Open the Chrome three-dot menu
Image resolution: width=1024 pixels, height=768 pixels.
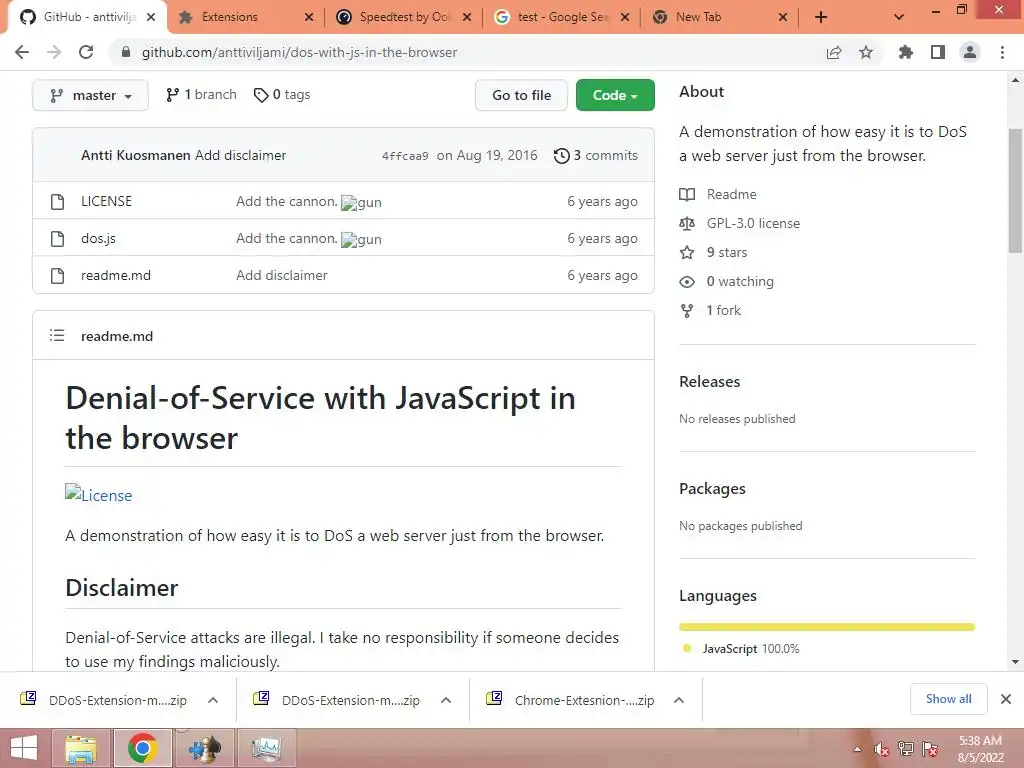[1002, 52]
